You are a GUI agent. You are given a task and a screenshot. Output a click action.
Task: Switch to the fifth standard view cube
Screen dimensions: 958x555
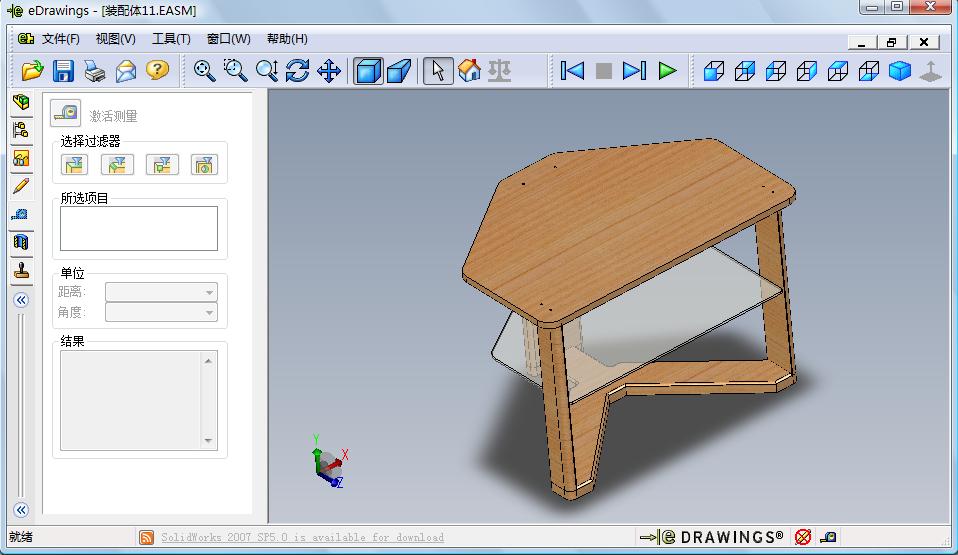click(838, 71)
